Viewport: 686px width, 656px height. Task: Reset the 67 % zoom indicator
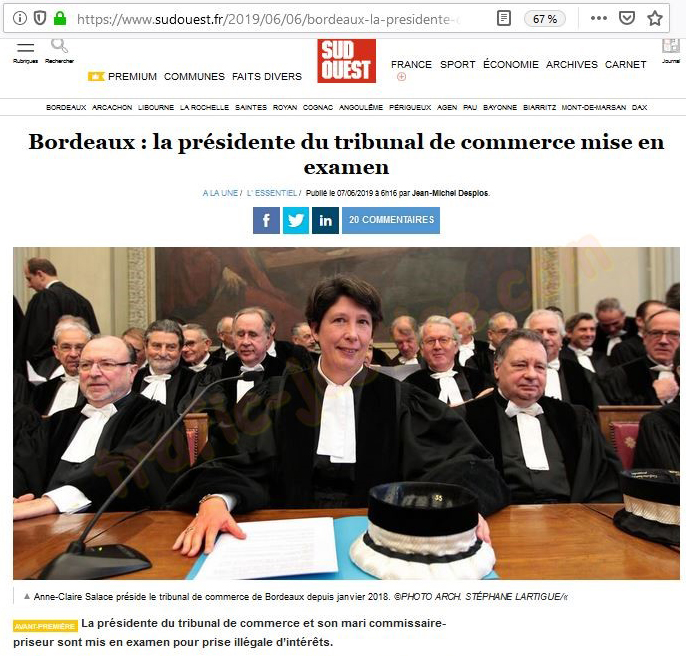pos(545,19)
